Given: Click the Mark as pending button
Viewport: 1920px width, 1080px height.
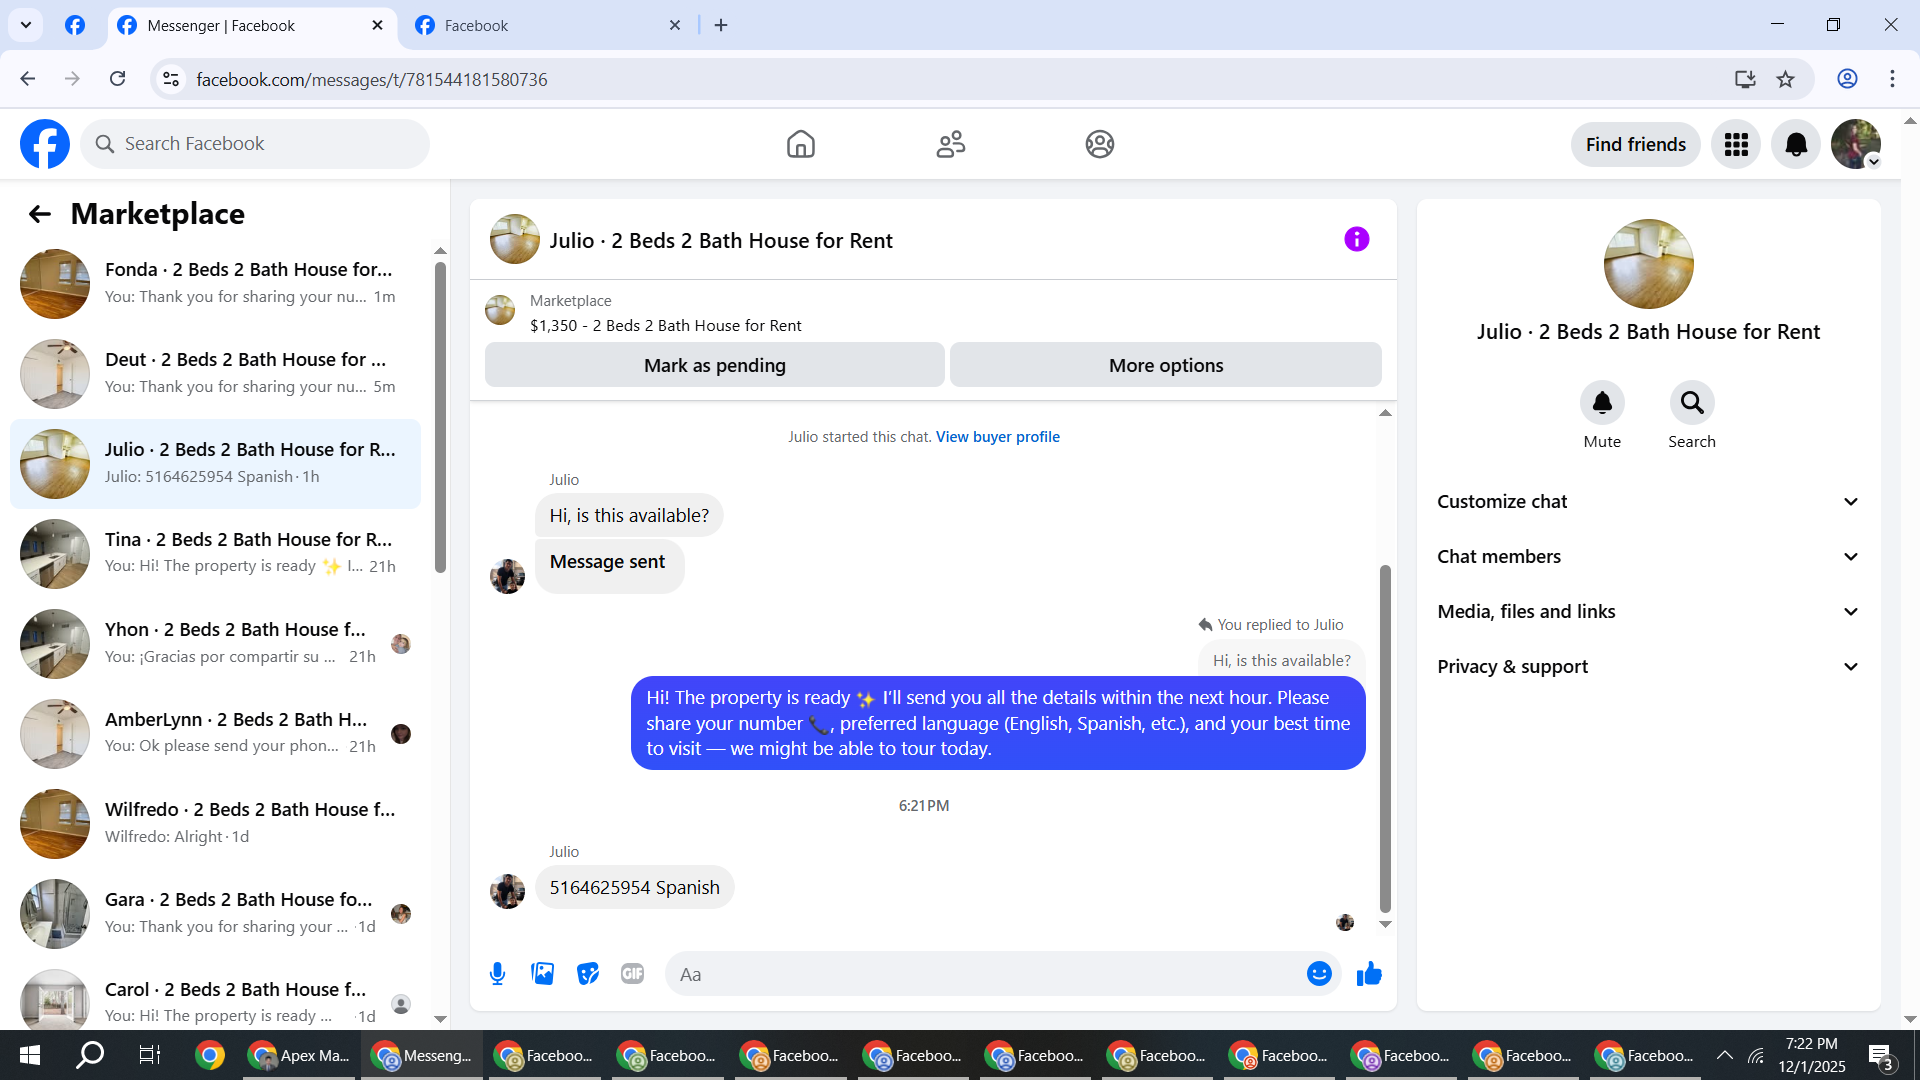Looking at the screenshot, I should [x=715, y=366].
